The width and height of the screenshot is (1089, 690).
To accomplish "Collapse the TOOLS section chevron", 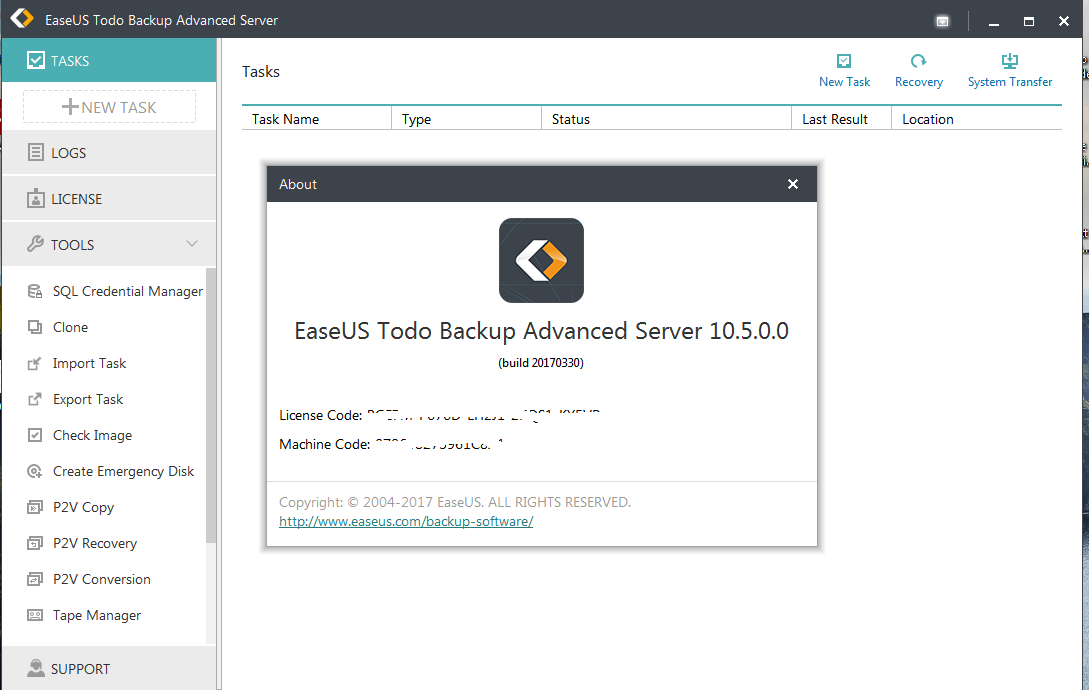I will coord(191,243).
